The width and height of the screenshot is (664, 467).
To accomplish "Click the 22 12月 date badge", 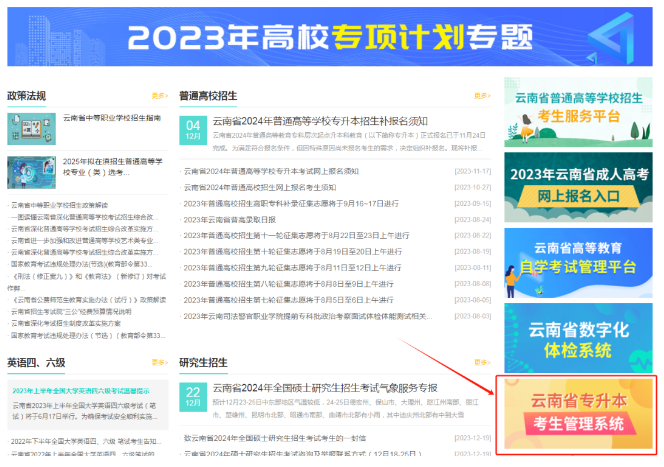I will click(193, 398).
